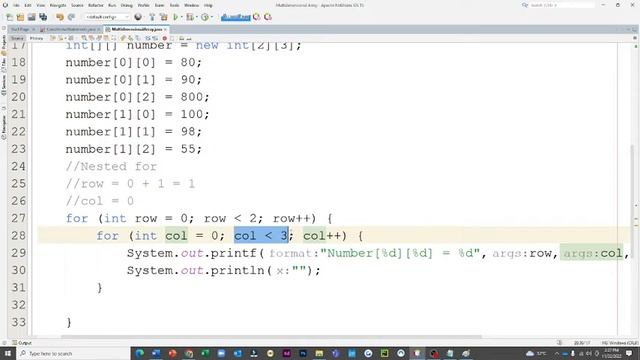
Task: Switch editor to History view
Action: tap(36, 38)
